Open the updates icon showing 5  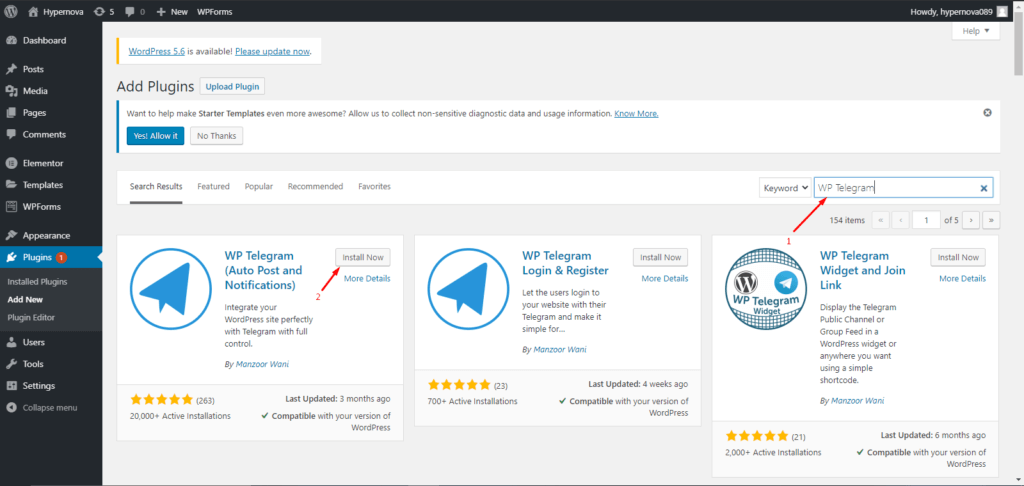click(102, 11)
